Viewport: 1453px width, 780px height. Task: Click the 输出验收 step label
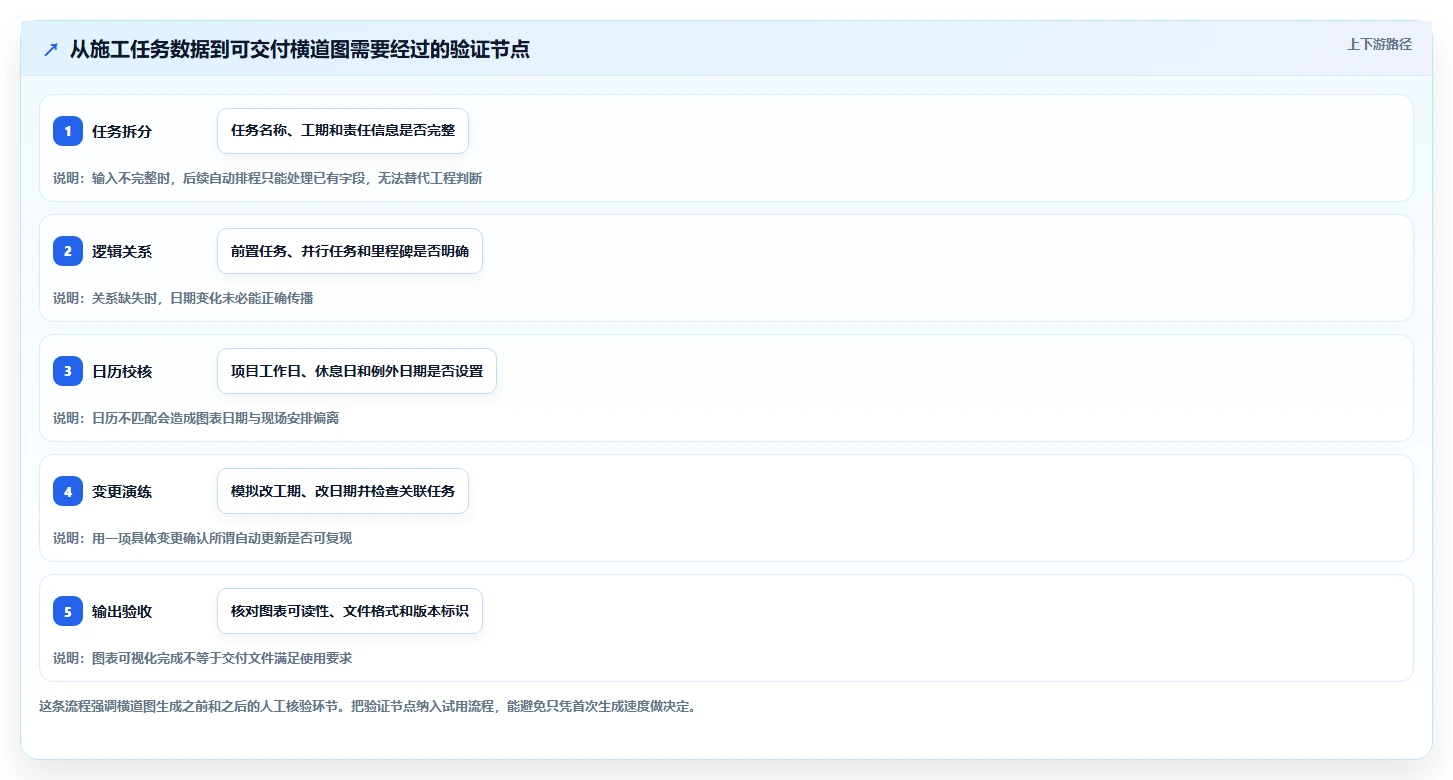pyautogui.click(x=122, y=611)
